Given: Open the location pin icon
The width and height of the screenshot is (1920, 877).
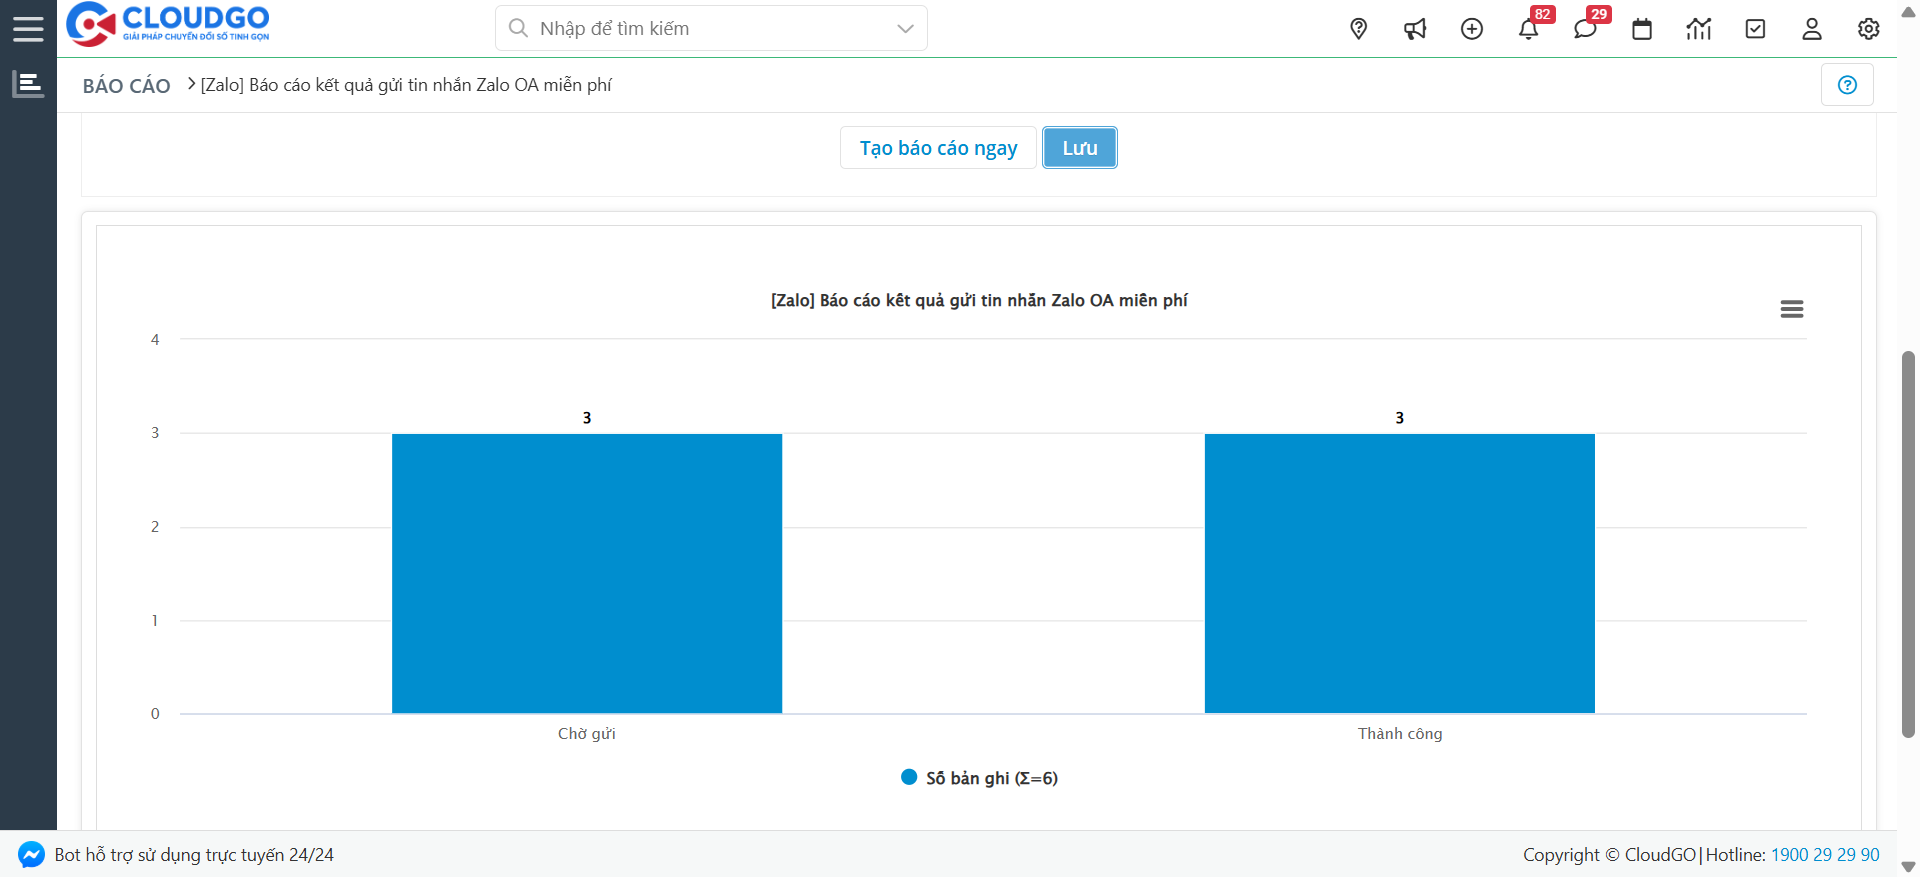Looking at the screenshot, I should (x=1358, y=29).
